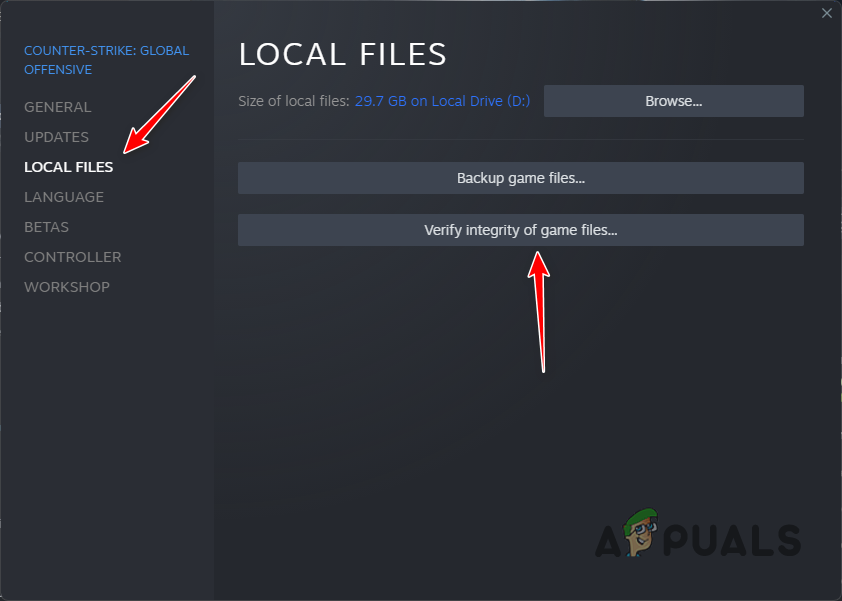
Task: Go to the BETAS section
Action: 46,227
